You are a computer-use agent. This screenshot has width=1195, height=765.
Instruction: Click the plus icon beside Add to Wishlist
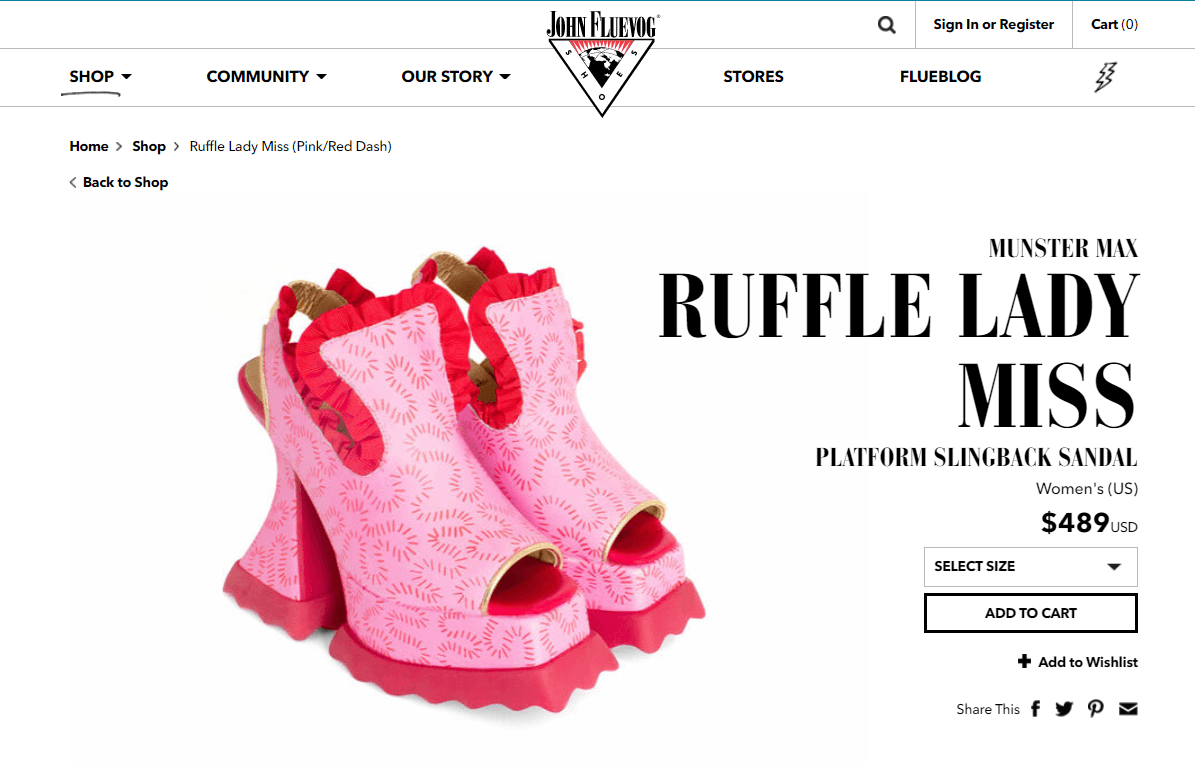(x=1024, y=661)
